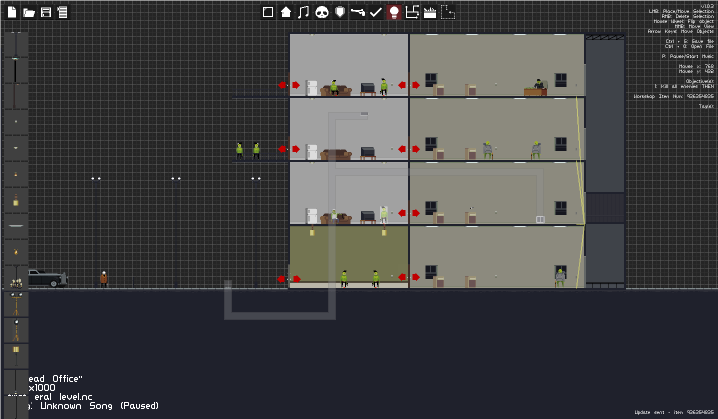
Task: Select the left hanging lamp in green room
Action: pyautogui.click(x=312, y=231)
